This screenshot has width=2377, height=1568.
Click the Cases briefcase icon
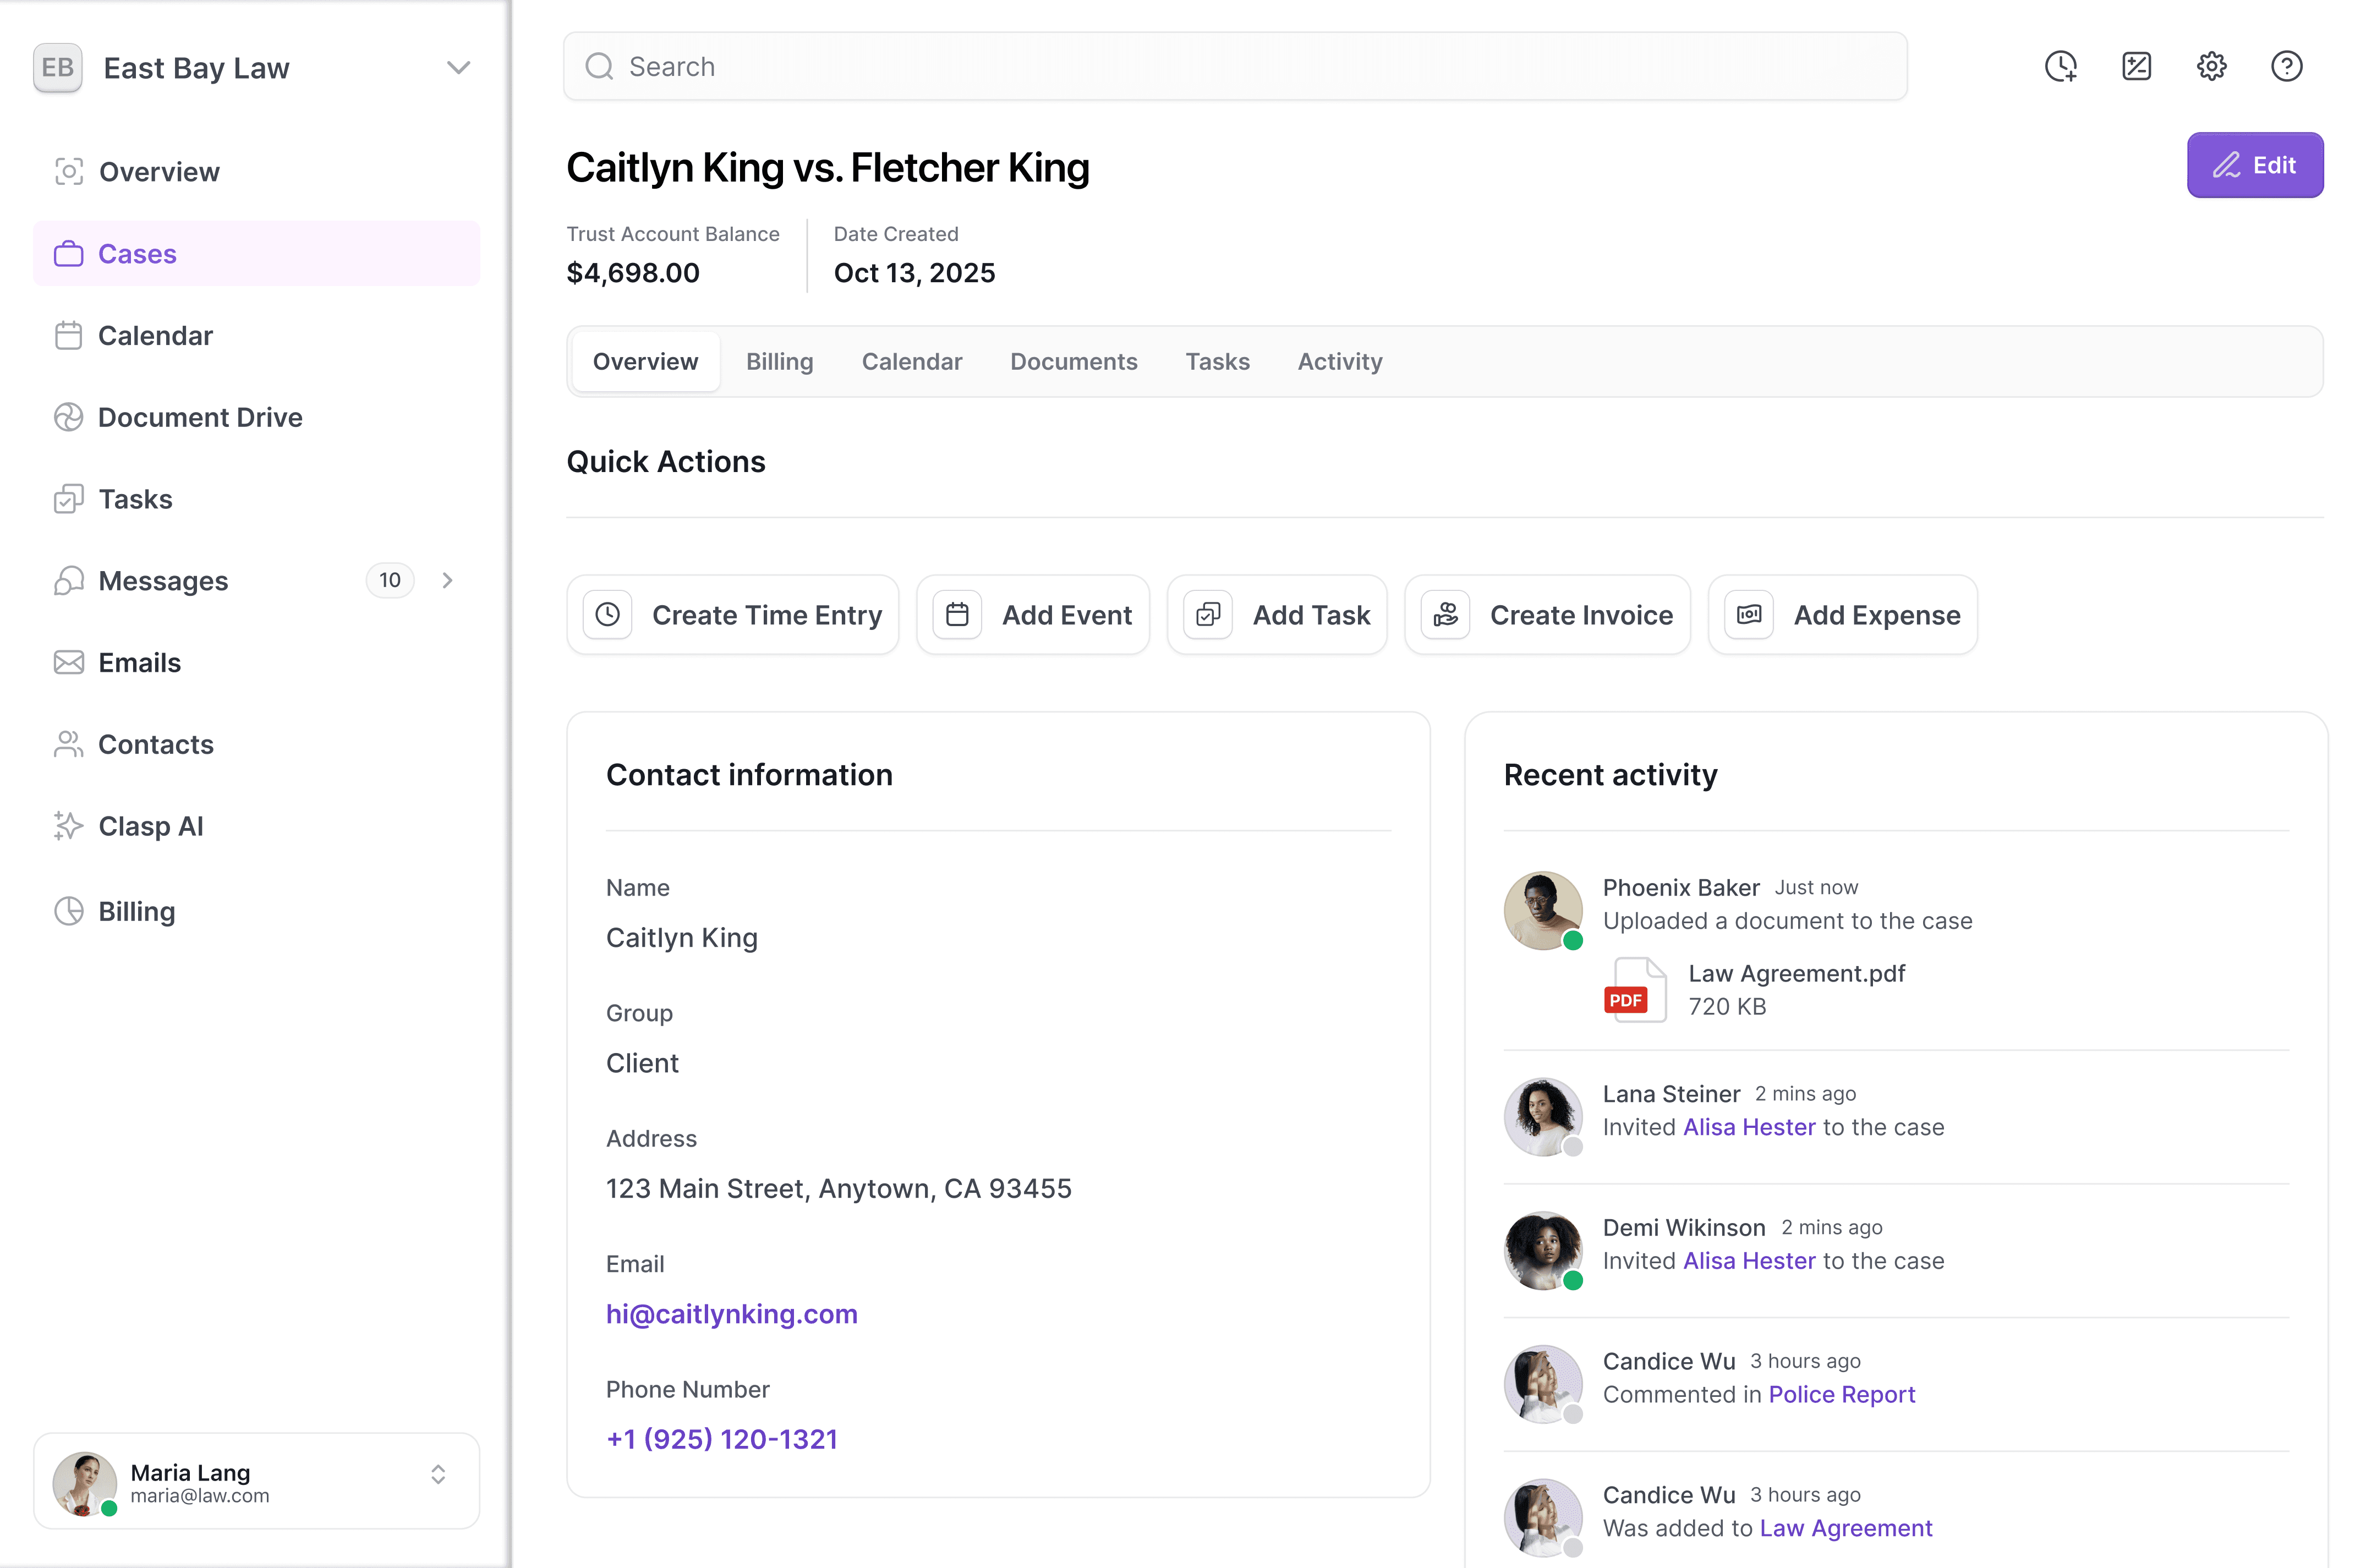[x=68, y=254]
